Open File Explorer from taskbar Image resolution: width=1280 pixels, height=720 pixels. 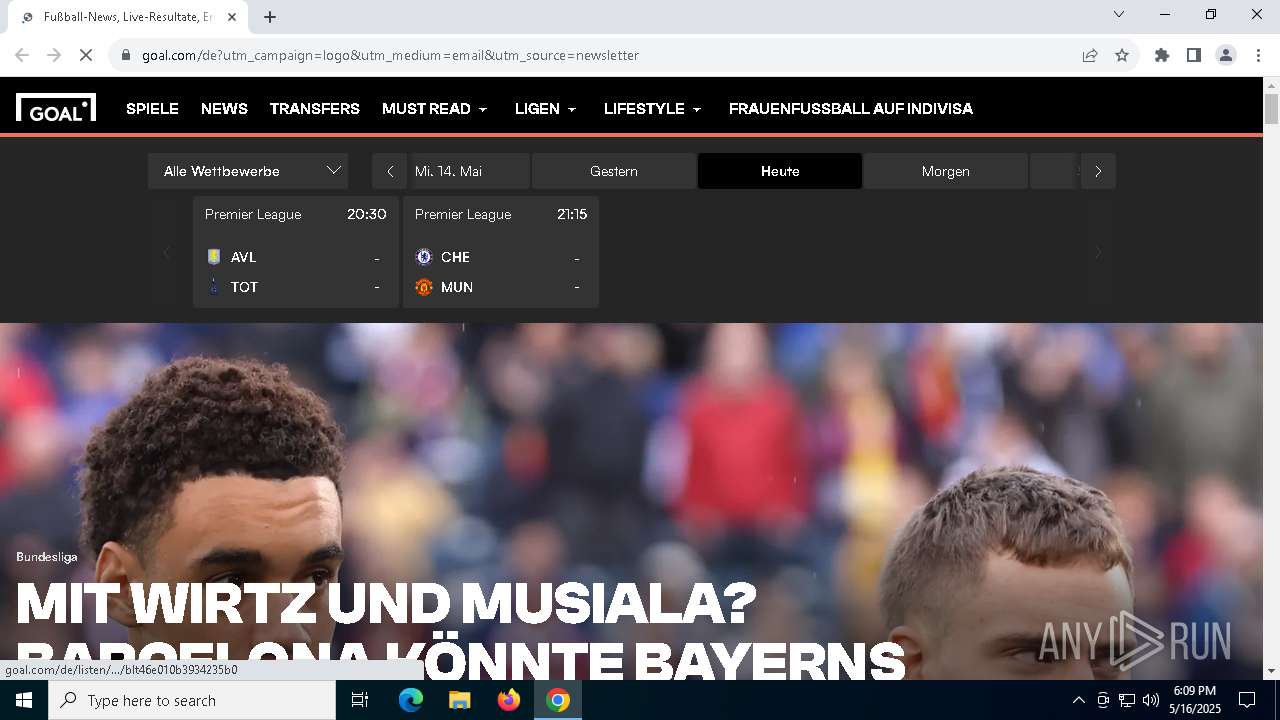(459, 700)
